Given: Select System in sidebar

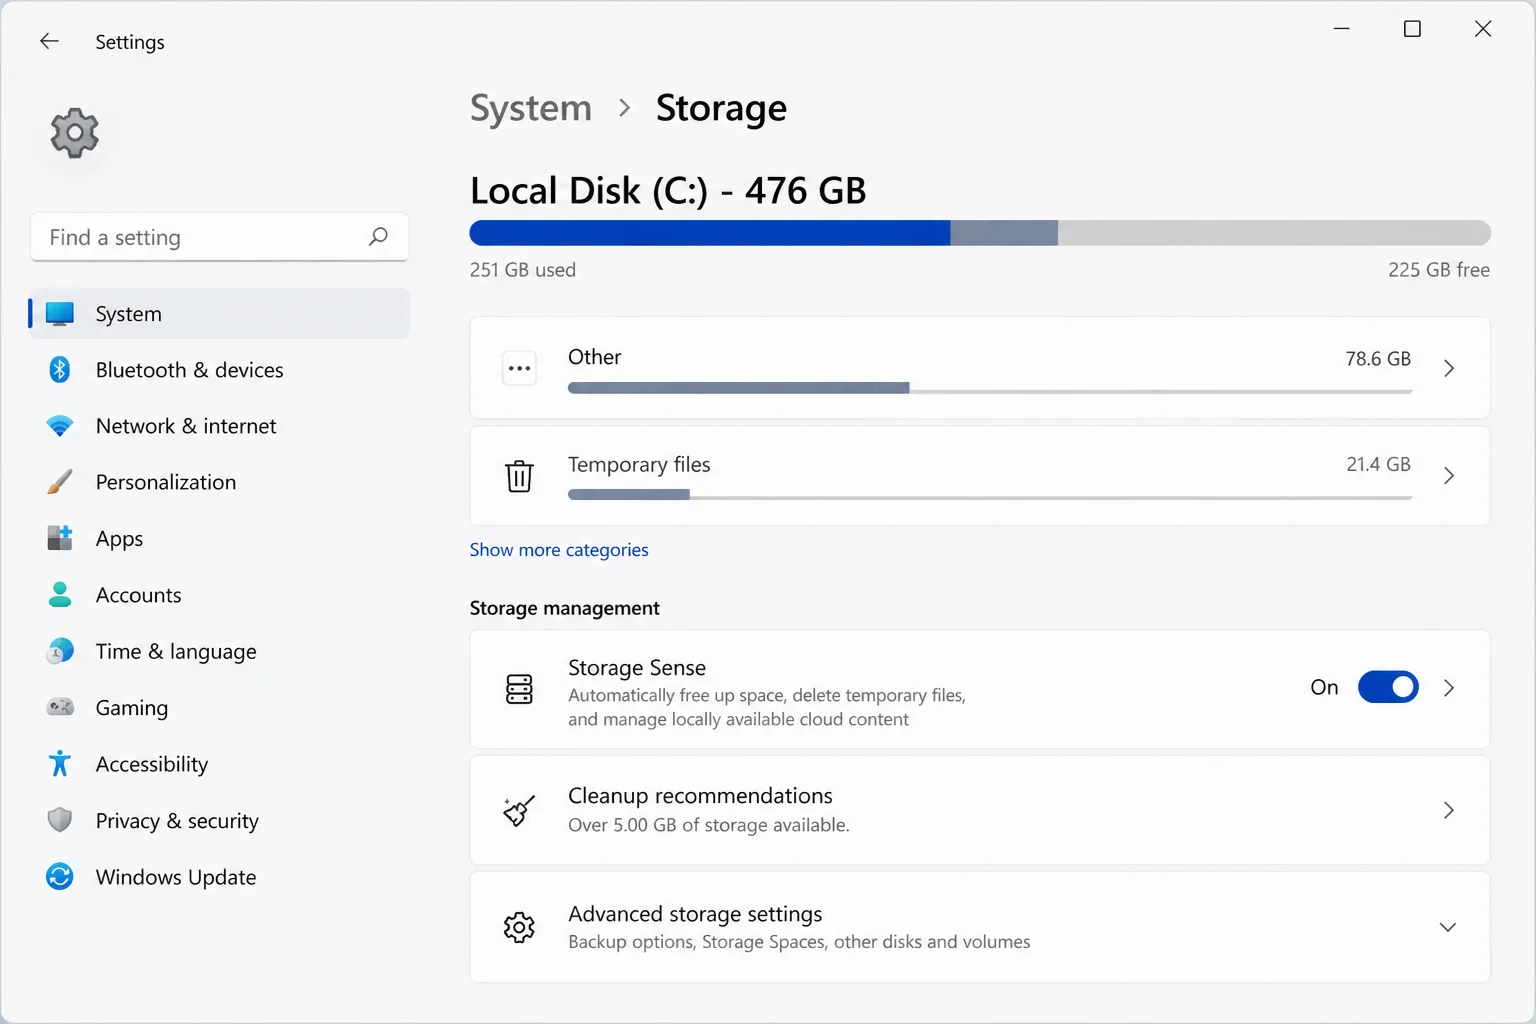Looking at the screenshot, I should click(x=219, y=314).
